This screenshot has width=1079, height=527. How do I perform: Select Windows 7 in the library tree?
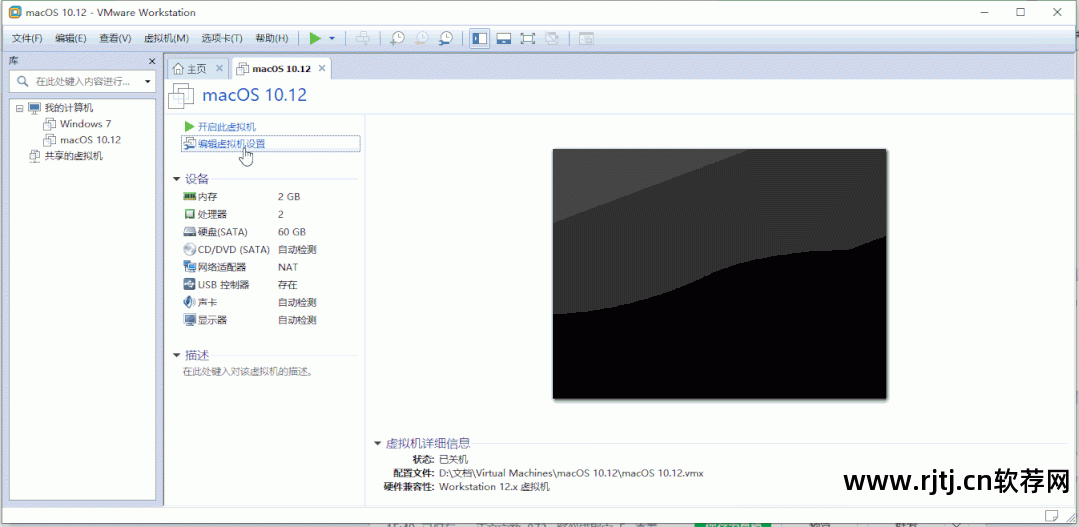(85, 124)
